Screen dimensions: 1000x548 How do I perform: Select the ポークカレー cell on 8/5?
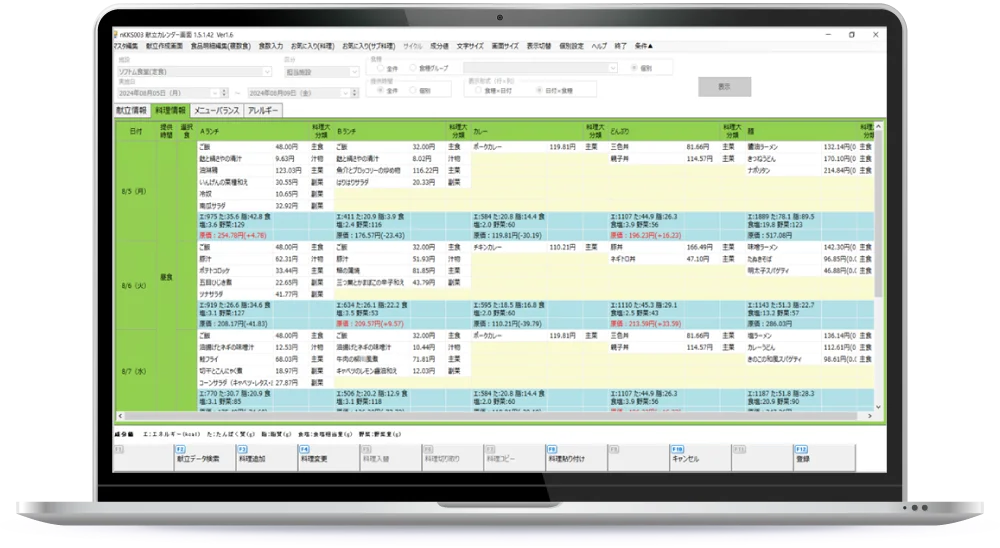[x=495, y=146]
